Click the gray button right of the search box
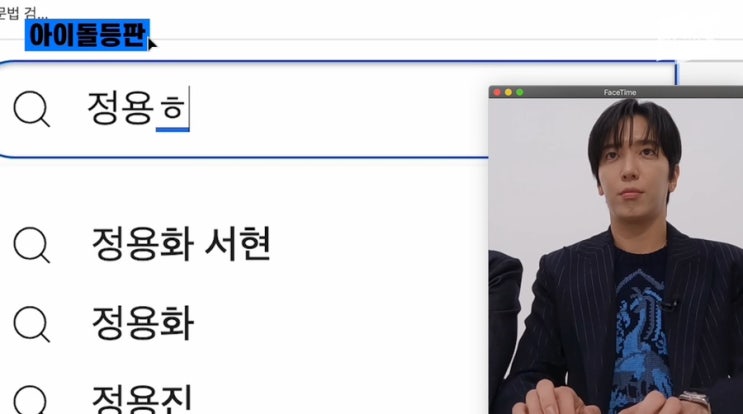The width and height of the screenshot is (743, 414). pyautogui.click(x=711, y=73)
